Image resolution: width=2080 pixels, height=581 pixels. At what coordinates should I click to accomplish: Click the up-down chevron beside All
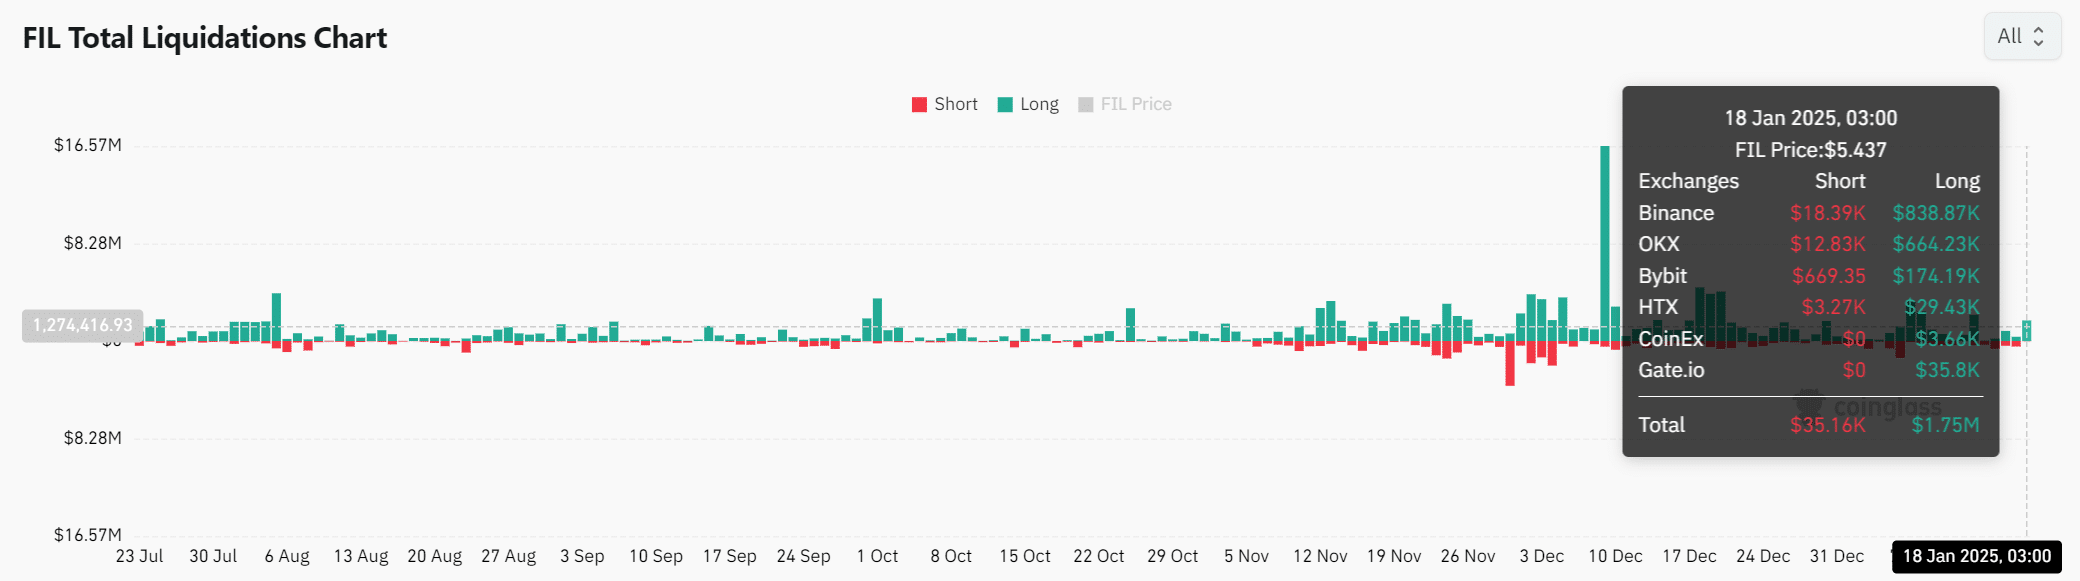[2038, 36]
